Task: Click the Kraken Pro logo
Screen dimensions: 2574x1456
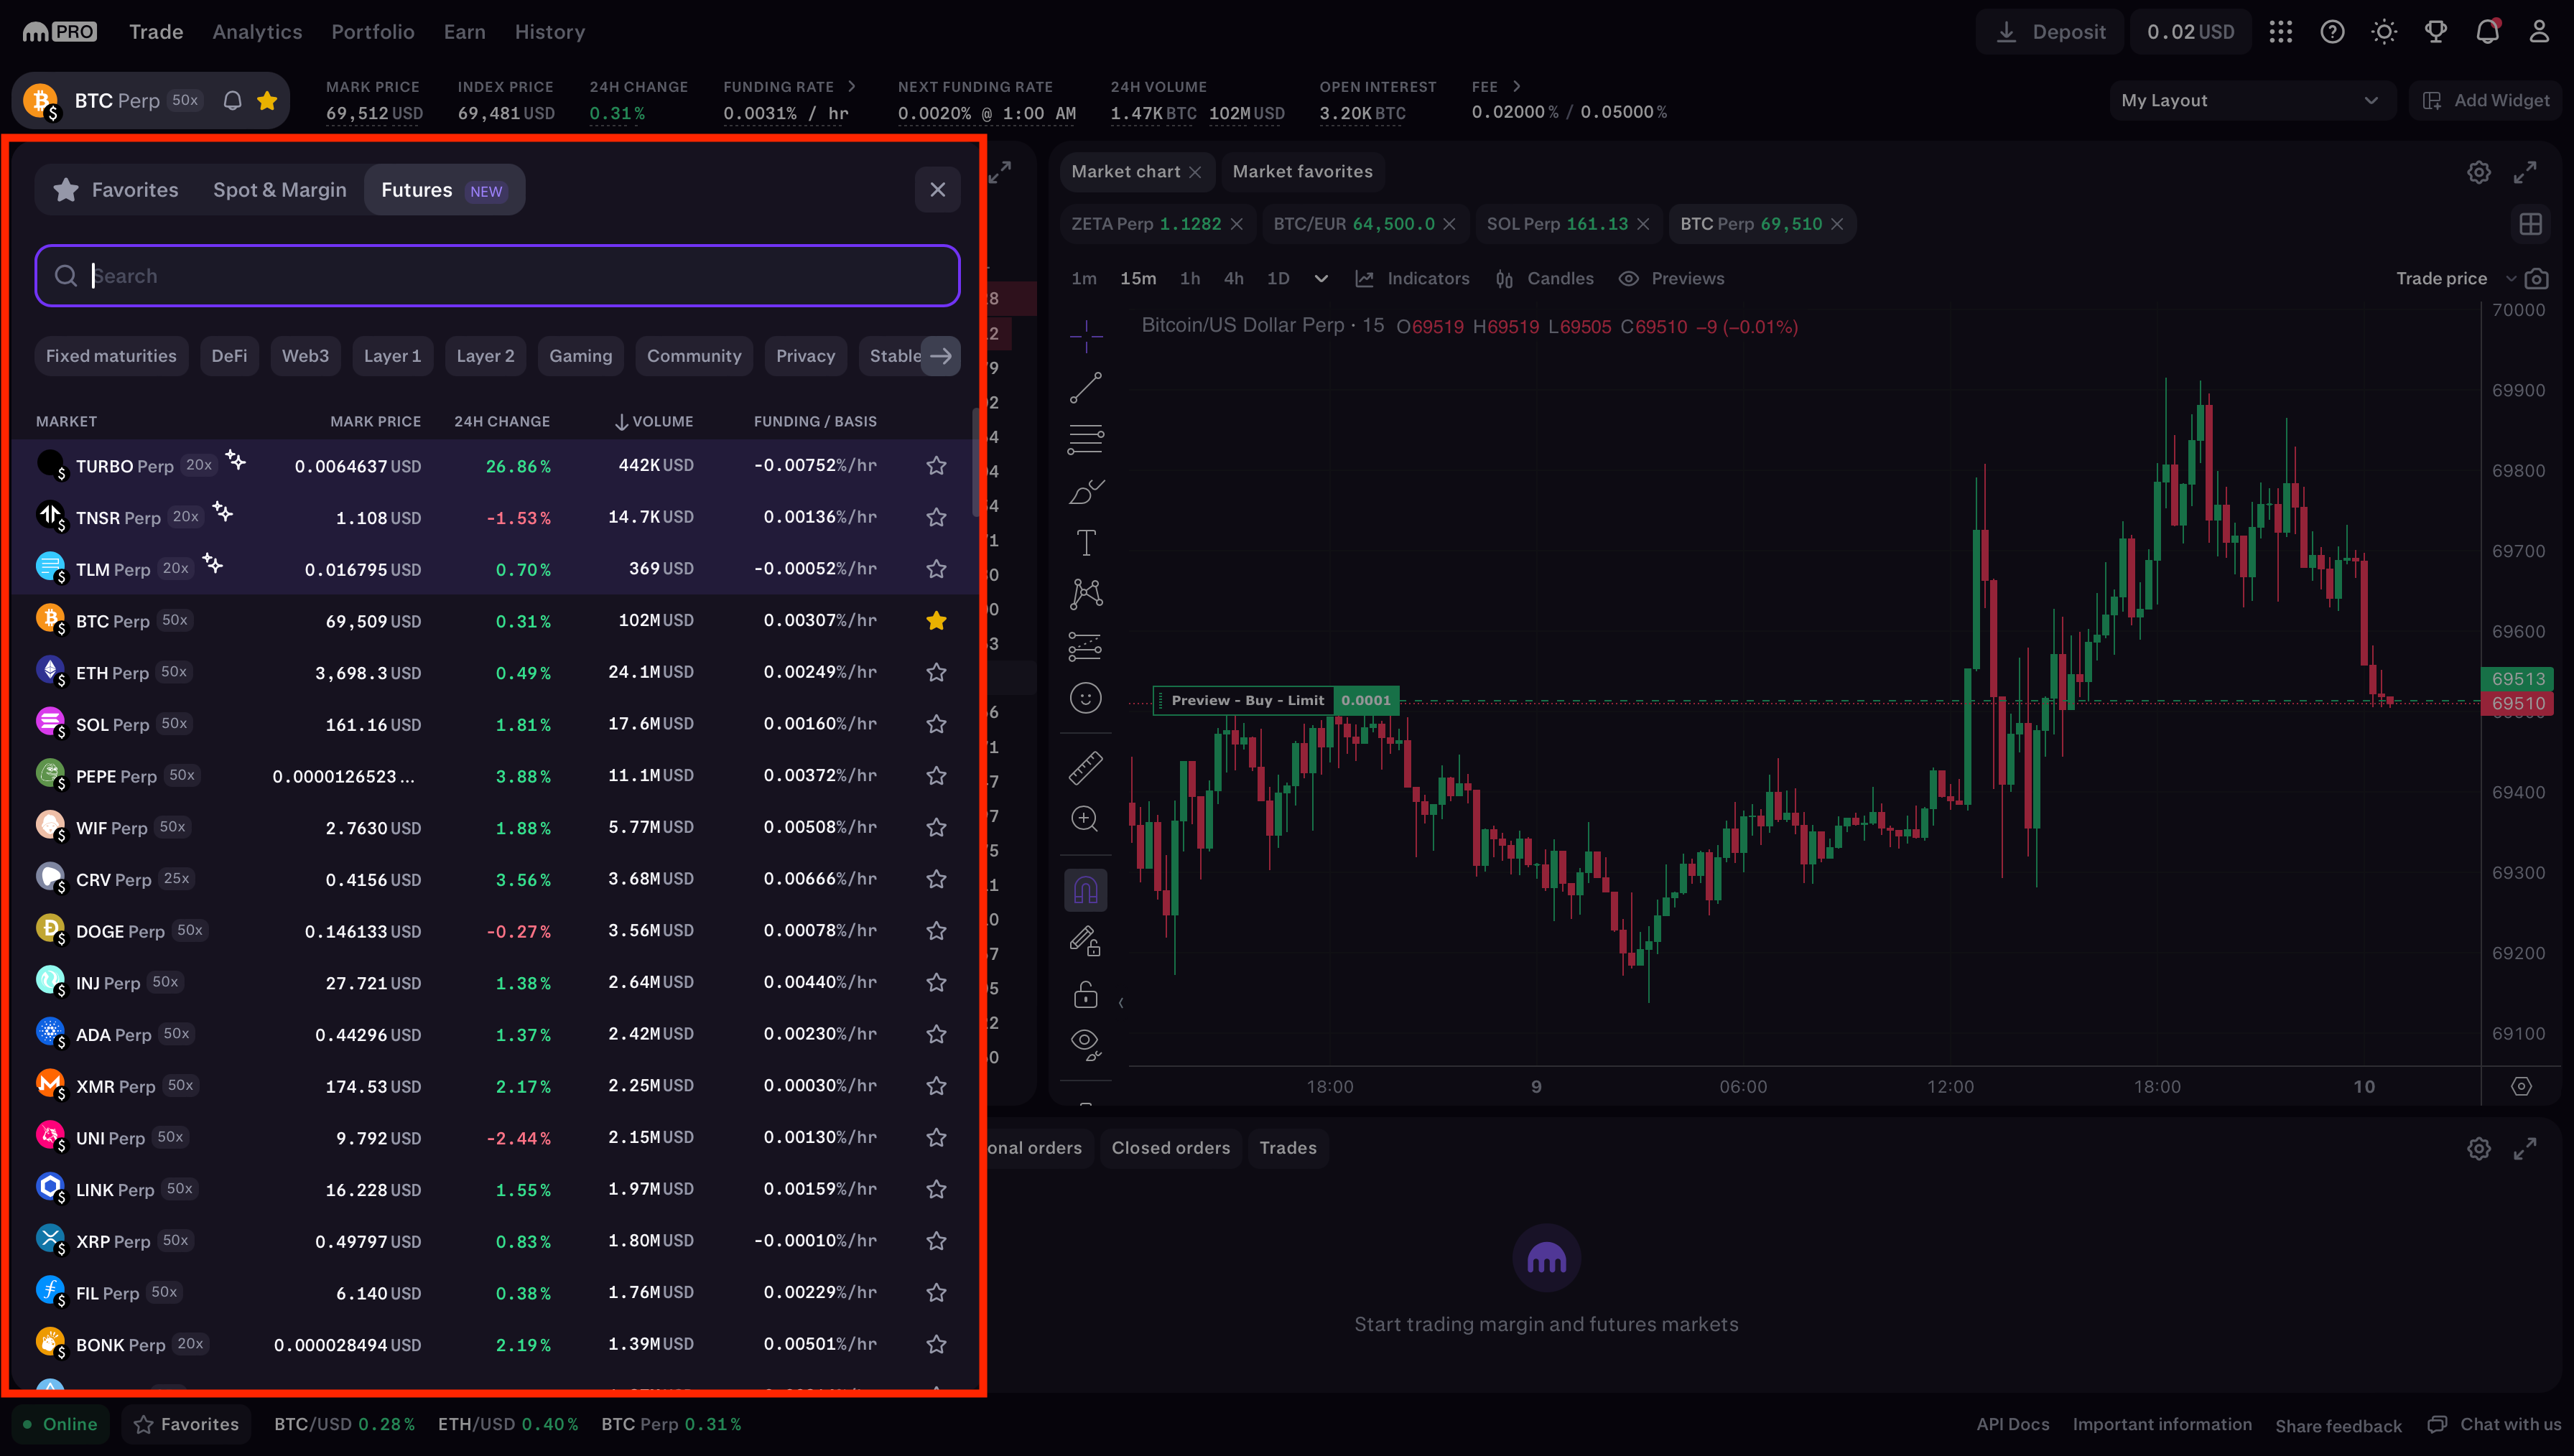Action: [x=59, y=32]
